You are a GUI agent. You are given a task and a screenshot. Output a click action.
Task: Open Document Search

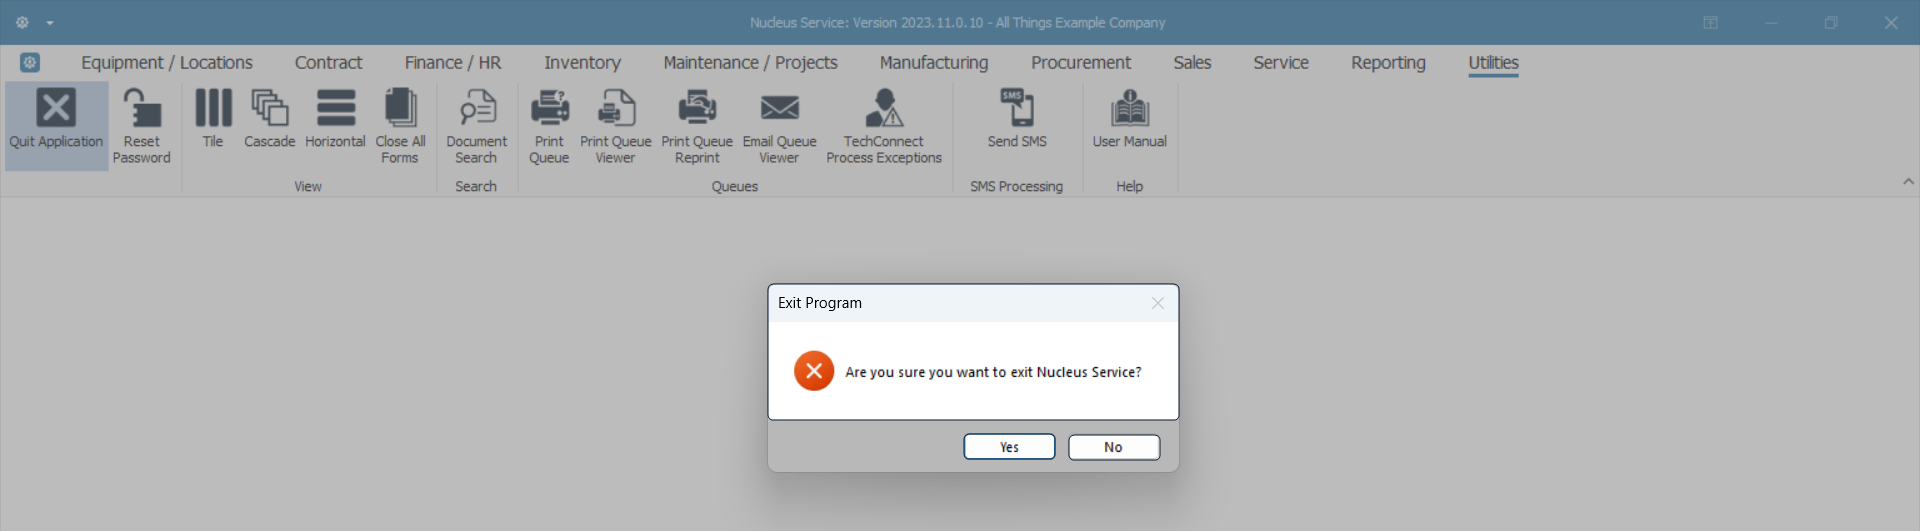click(x=477, y=110)
